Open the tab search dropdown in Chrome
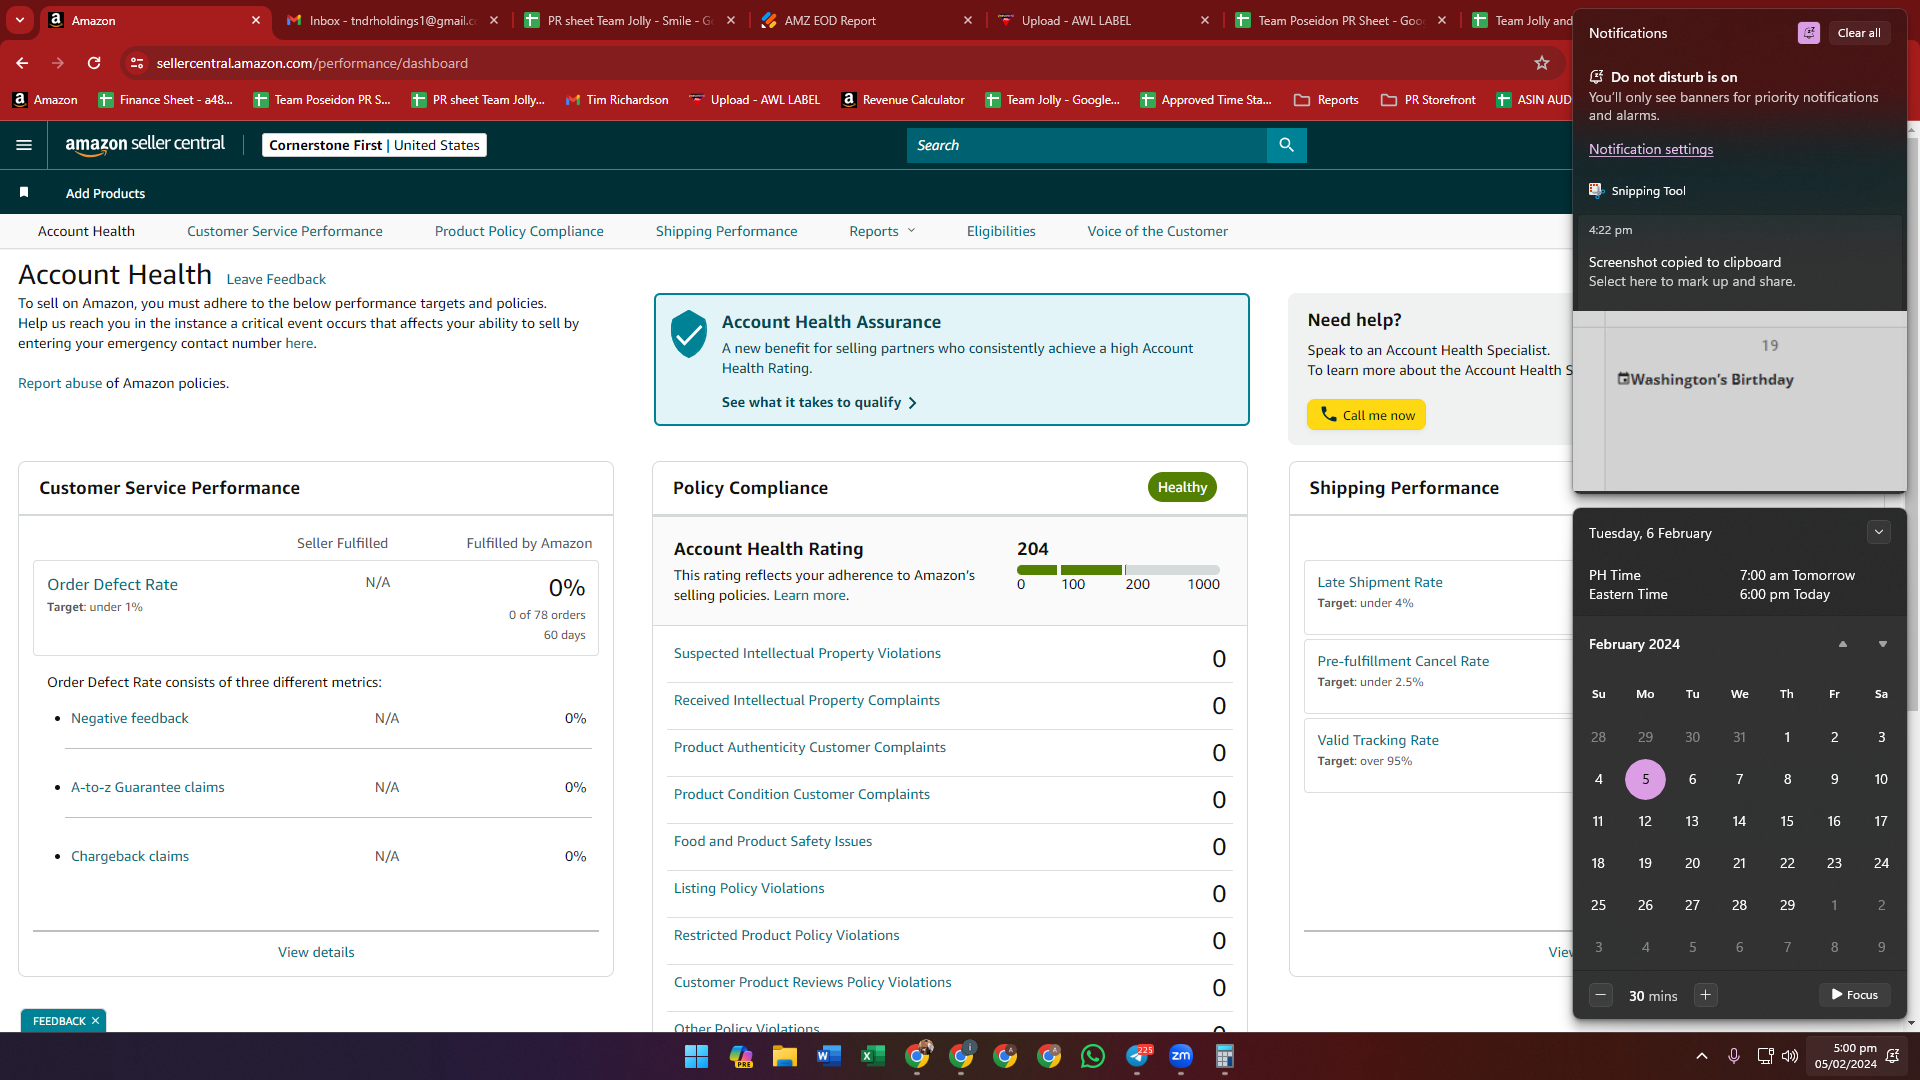 (x=20, y=20)
